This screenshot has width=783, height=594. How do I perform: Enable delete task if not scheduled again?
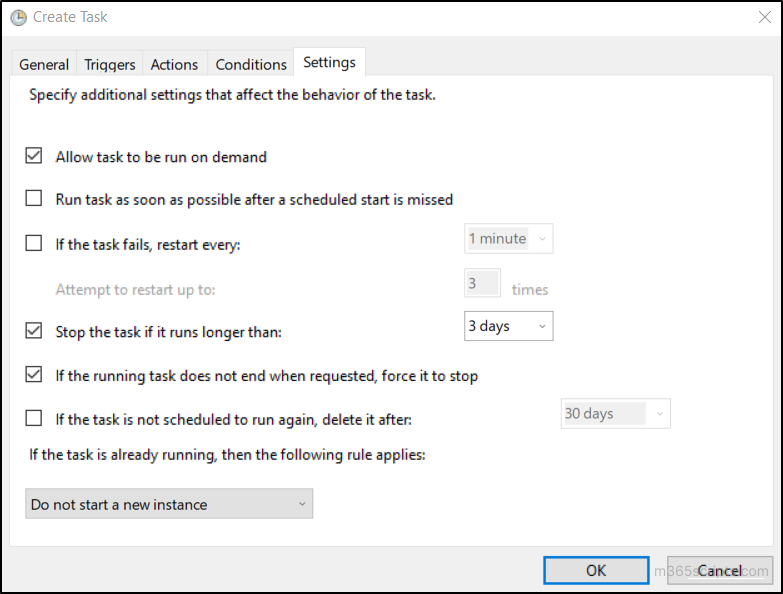[34, 418]
